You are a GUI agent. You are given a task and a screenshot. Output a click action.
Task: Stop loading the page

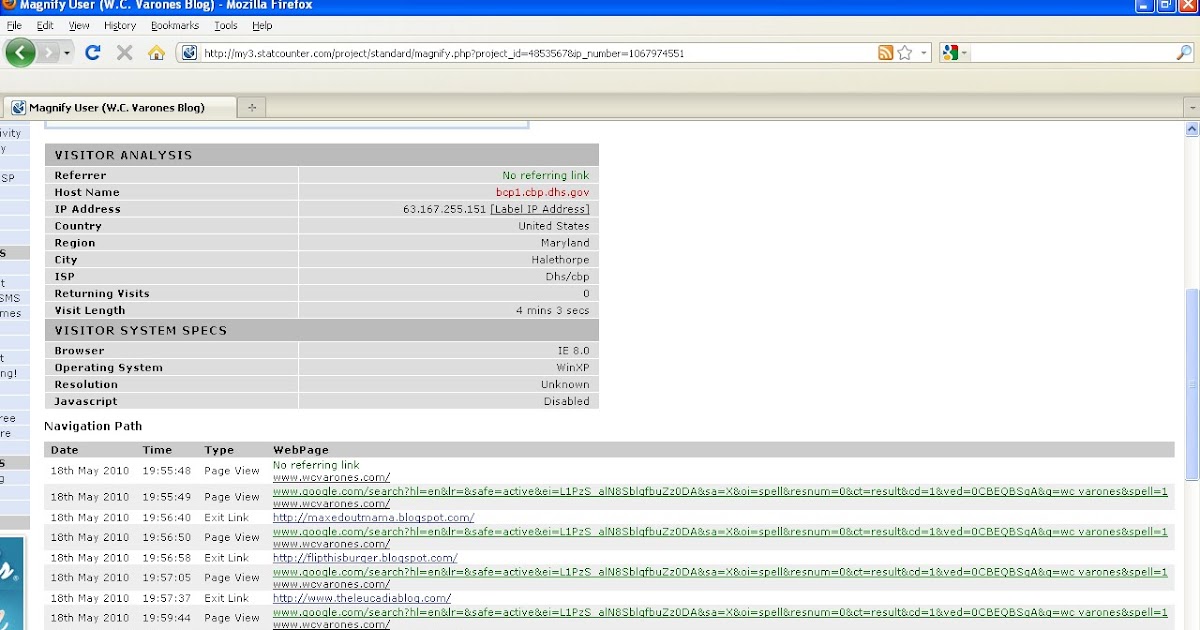click(x=125, y=53)
